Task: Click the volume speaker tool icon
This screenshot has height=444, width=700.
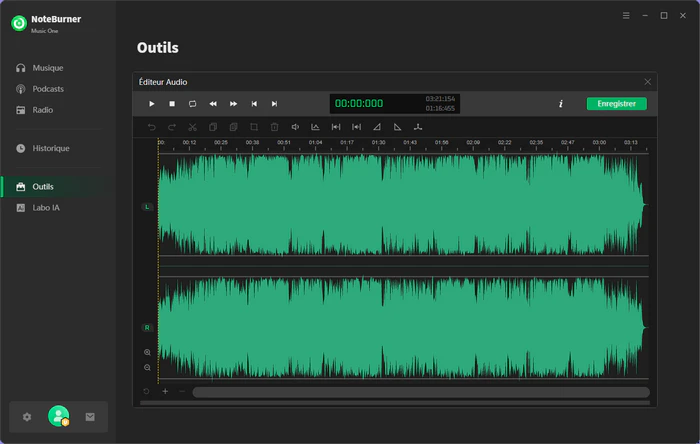Action: tap(295, 128)
